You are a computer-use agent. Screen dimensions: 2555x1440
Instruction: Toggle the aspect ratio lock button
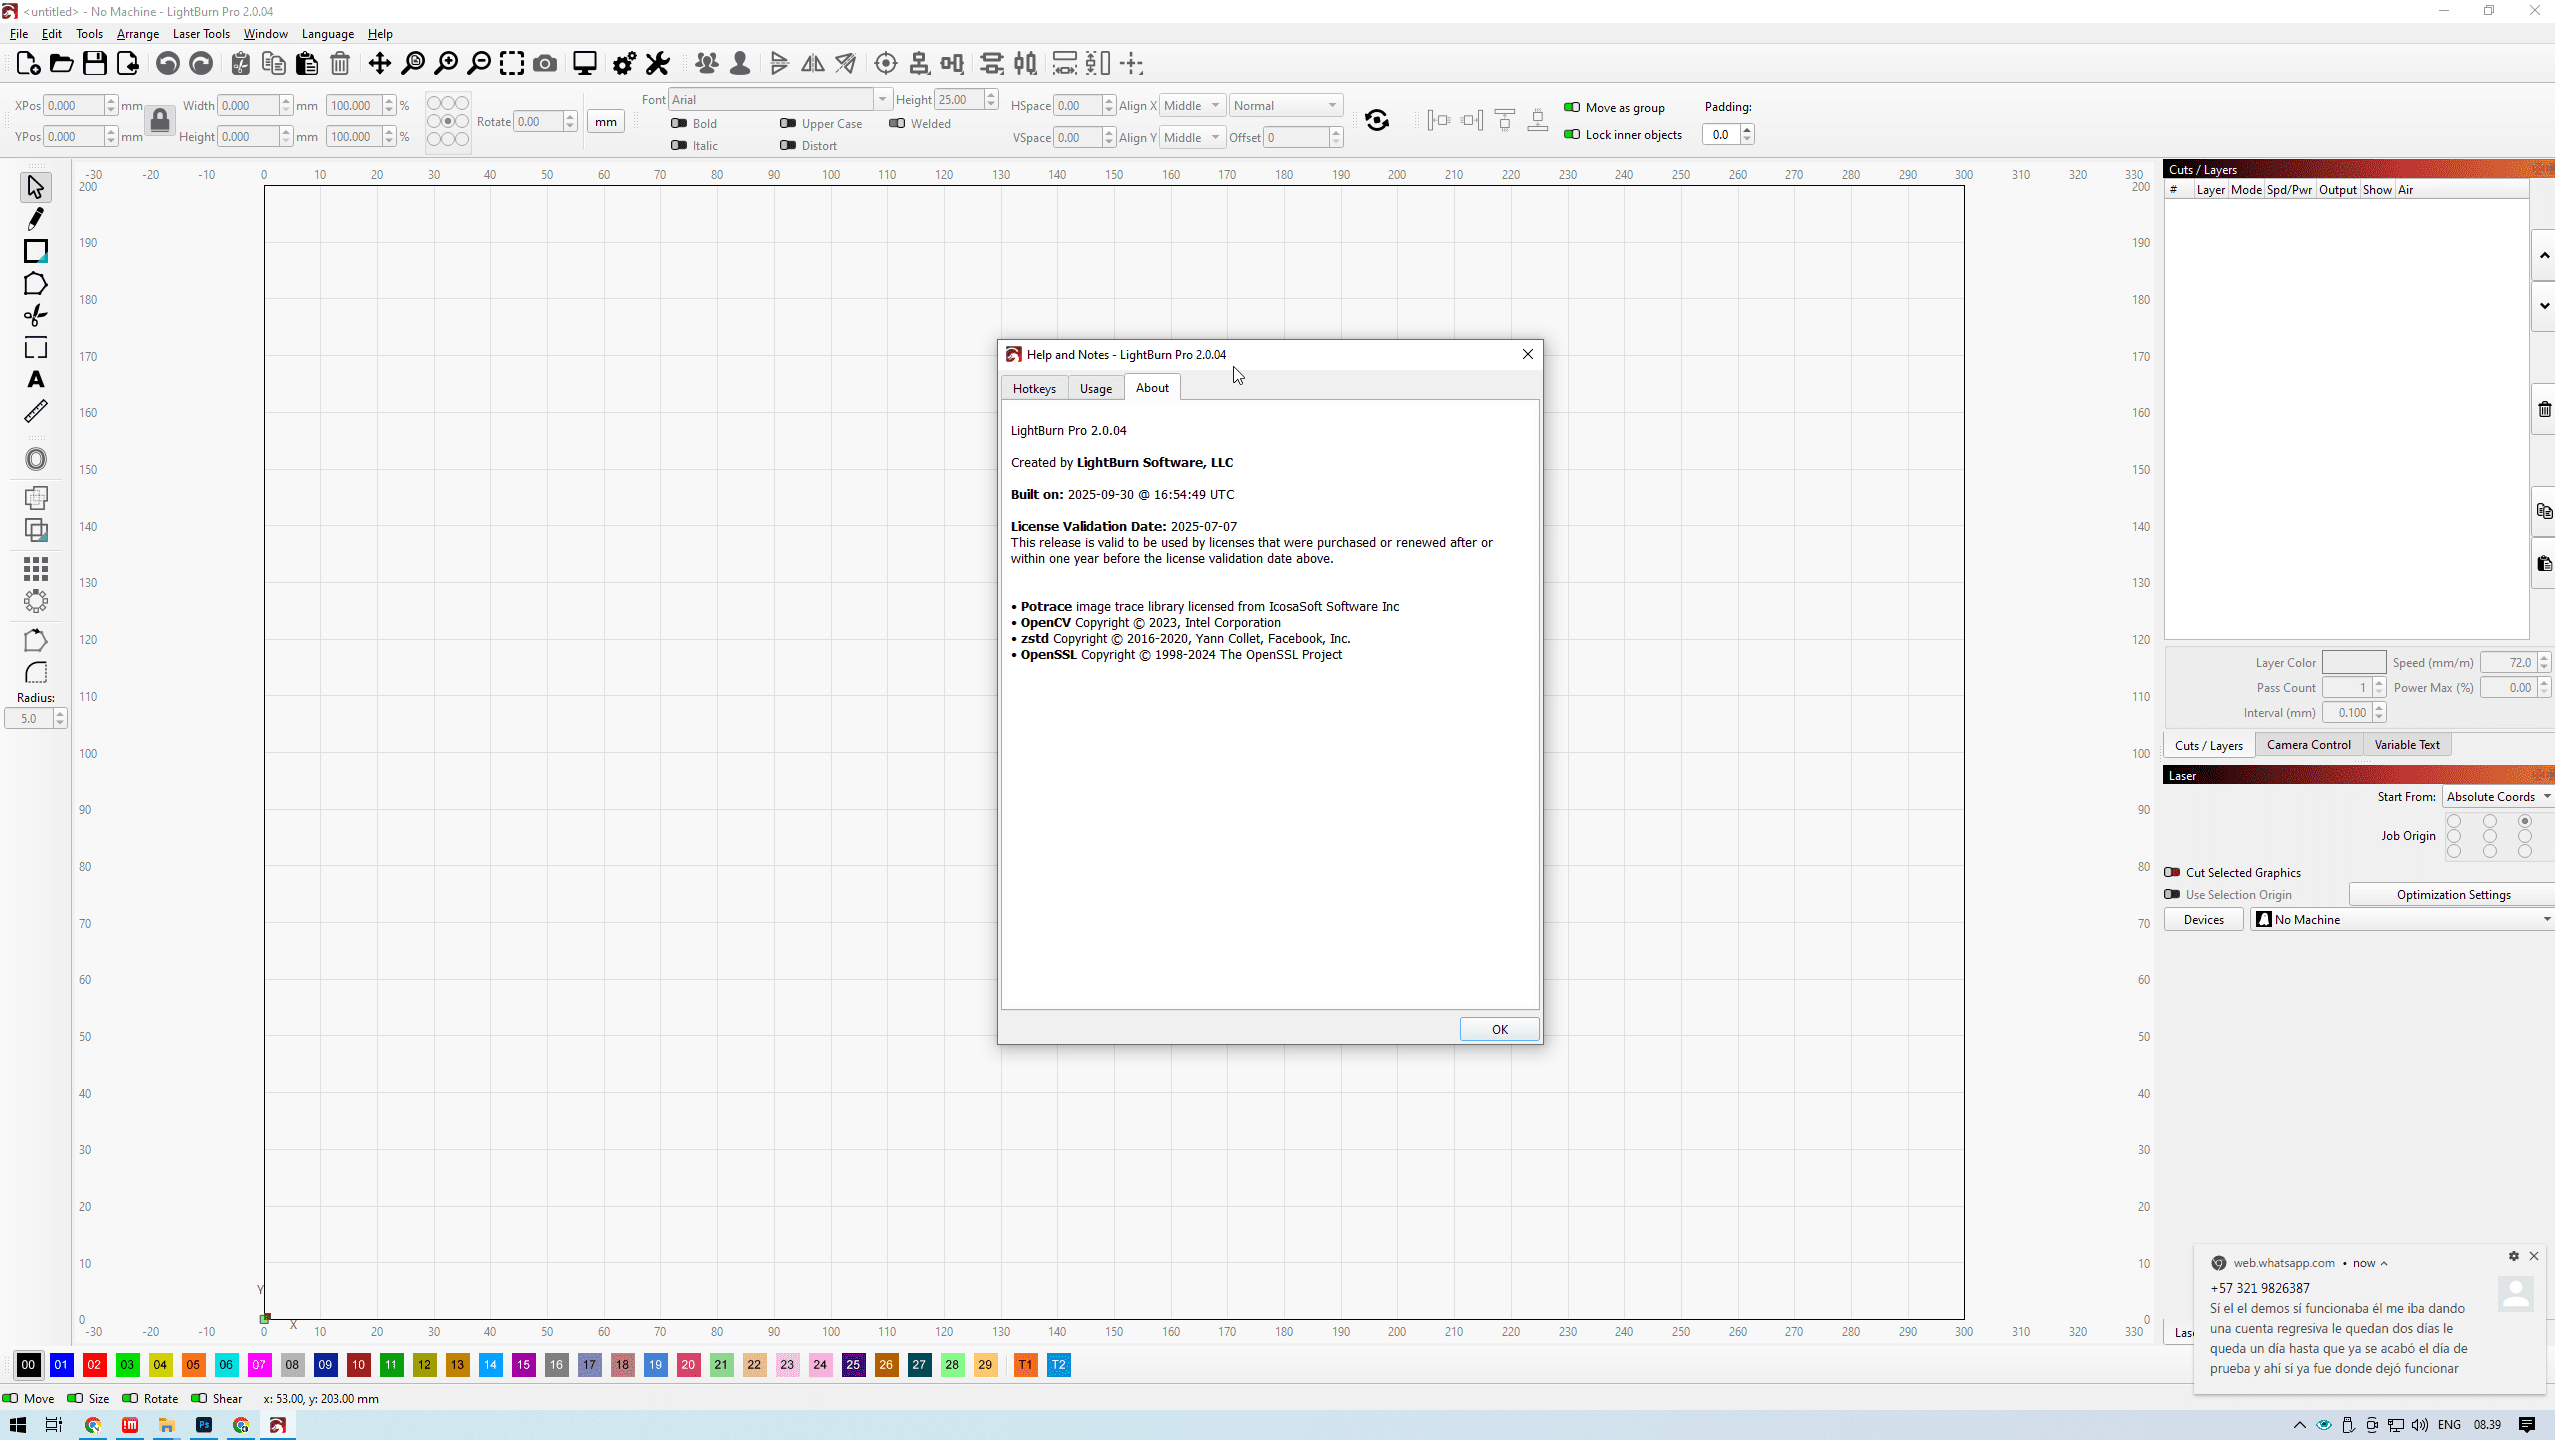(160, 121)
